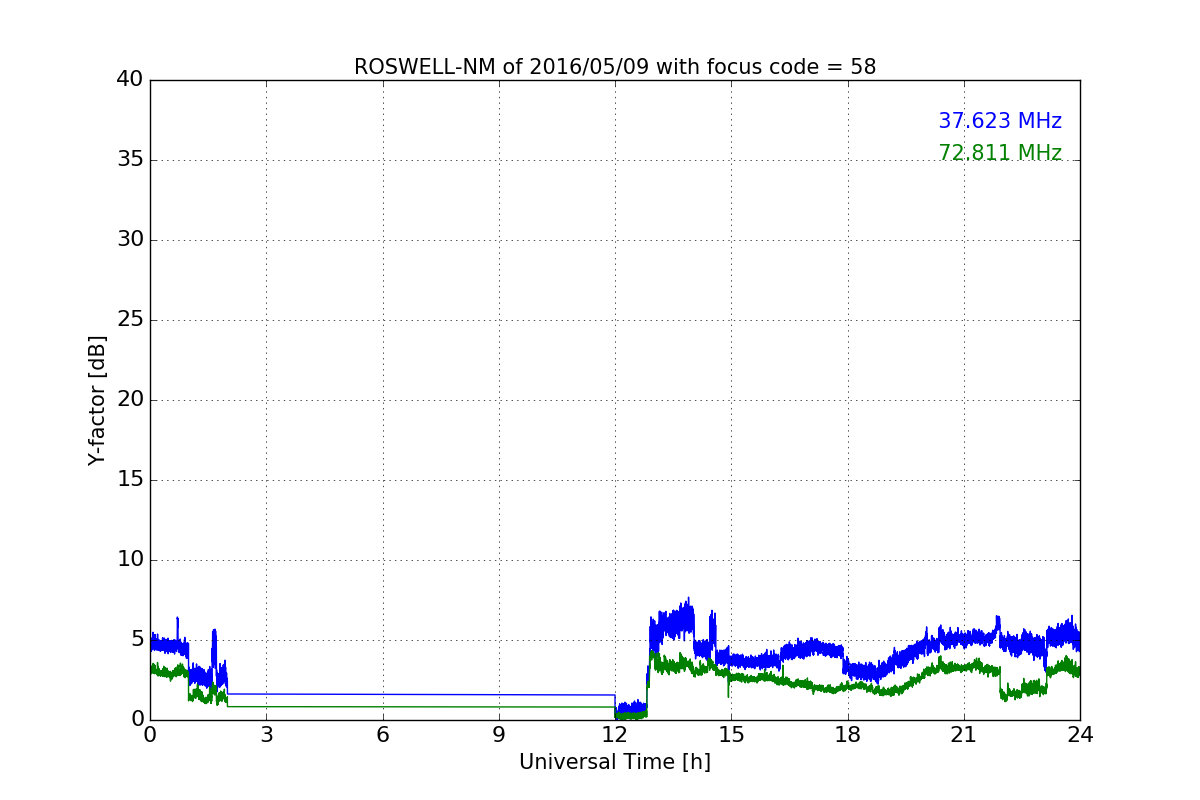Click the Universal Time [h] axis label

click(615, 762)
